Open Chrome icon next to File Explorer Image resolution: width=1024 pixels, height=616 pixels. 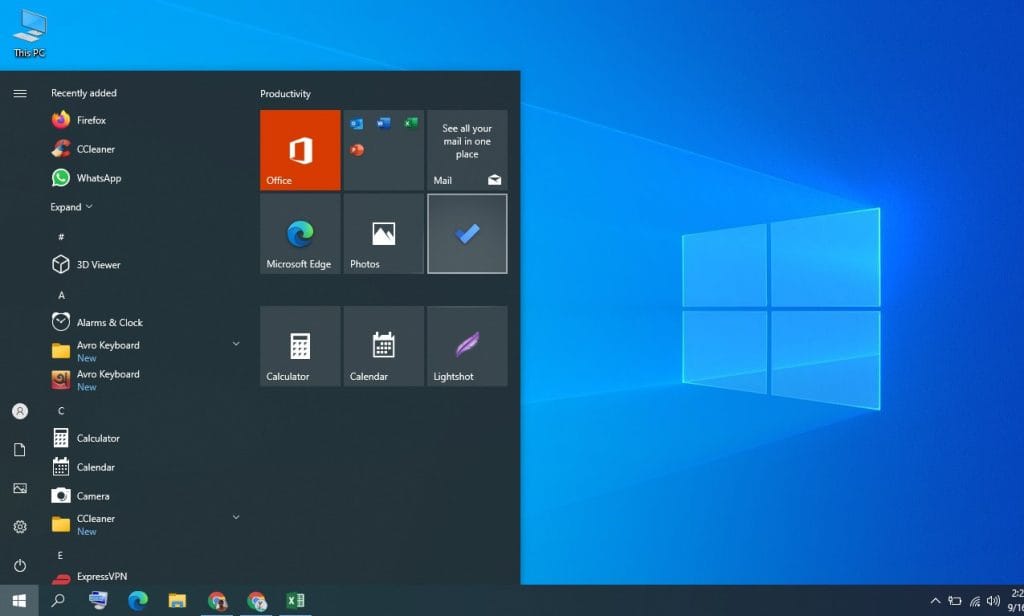[217, 600]
